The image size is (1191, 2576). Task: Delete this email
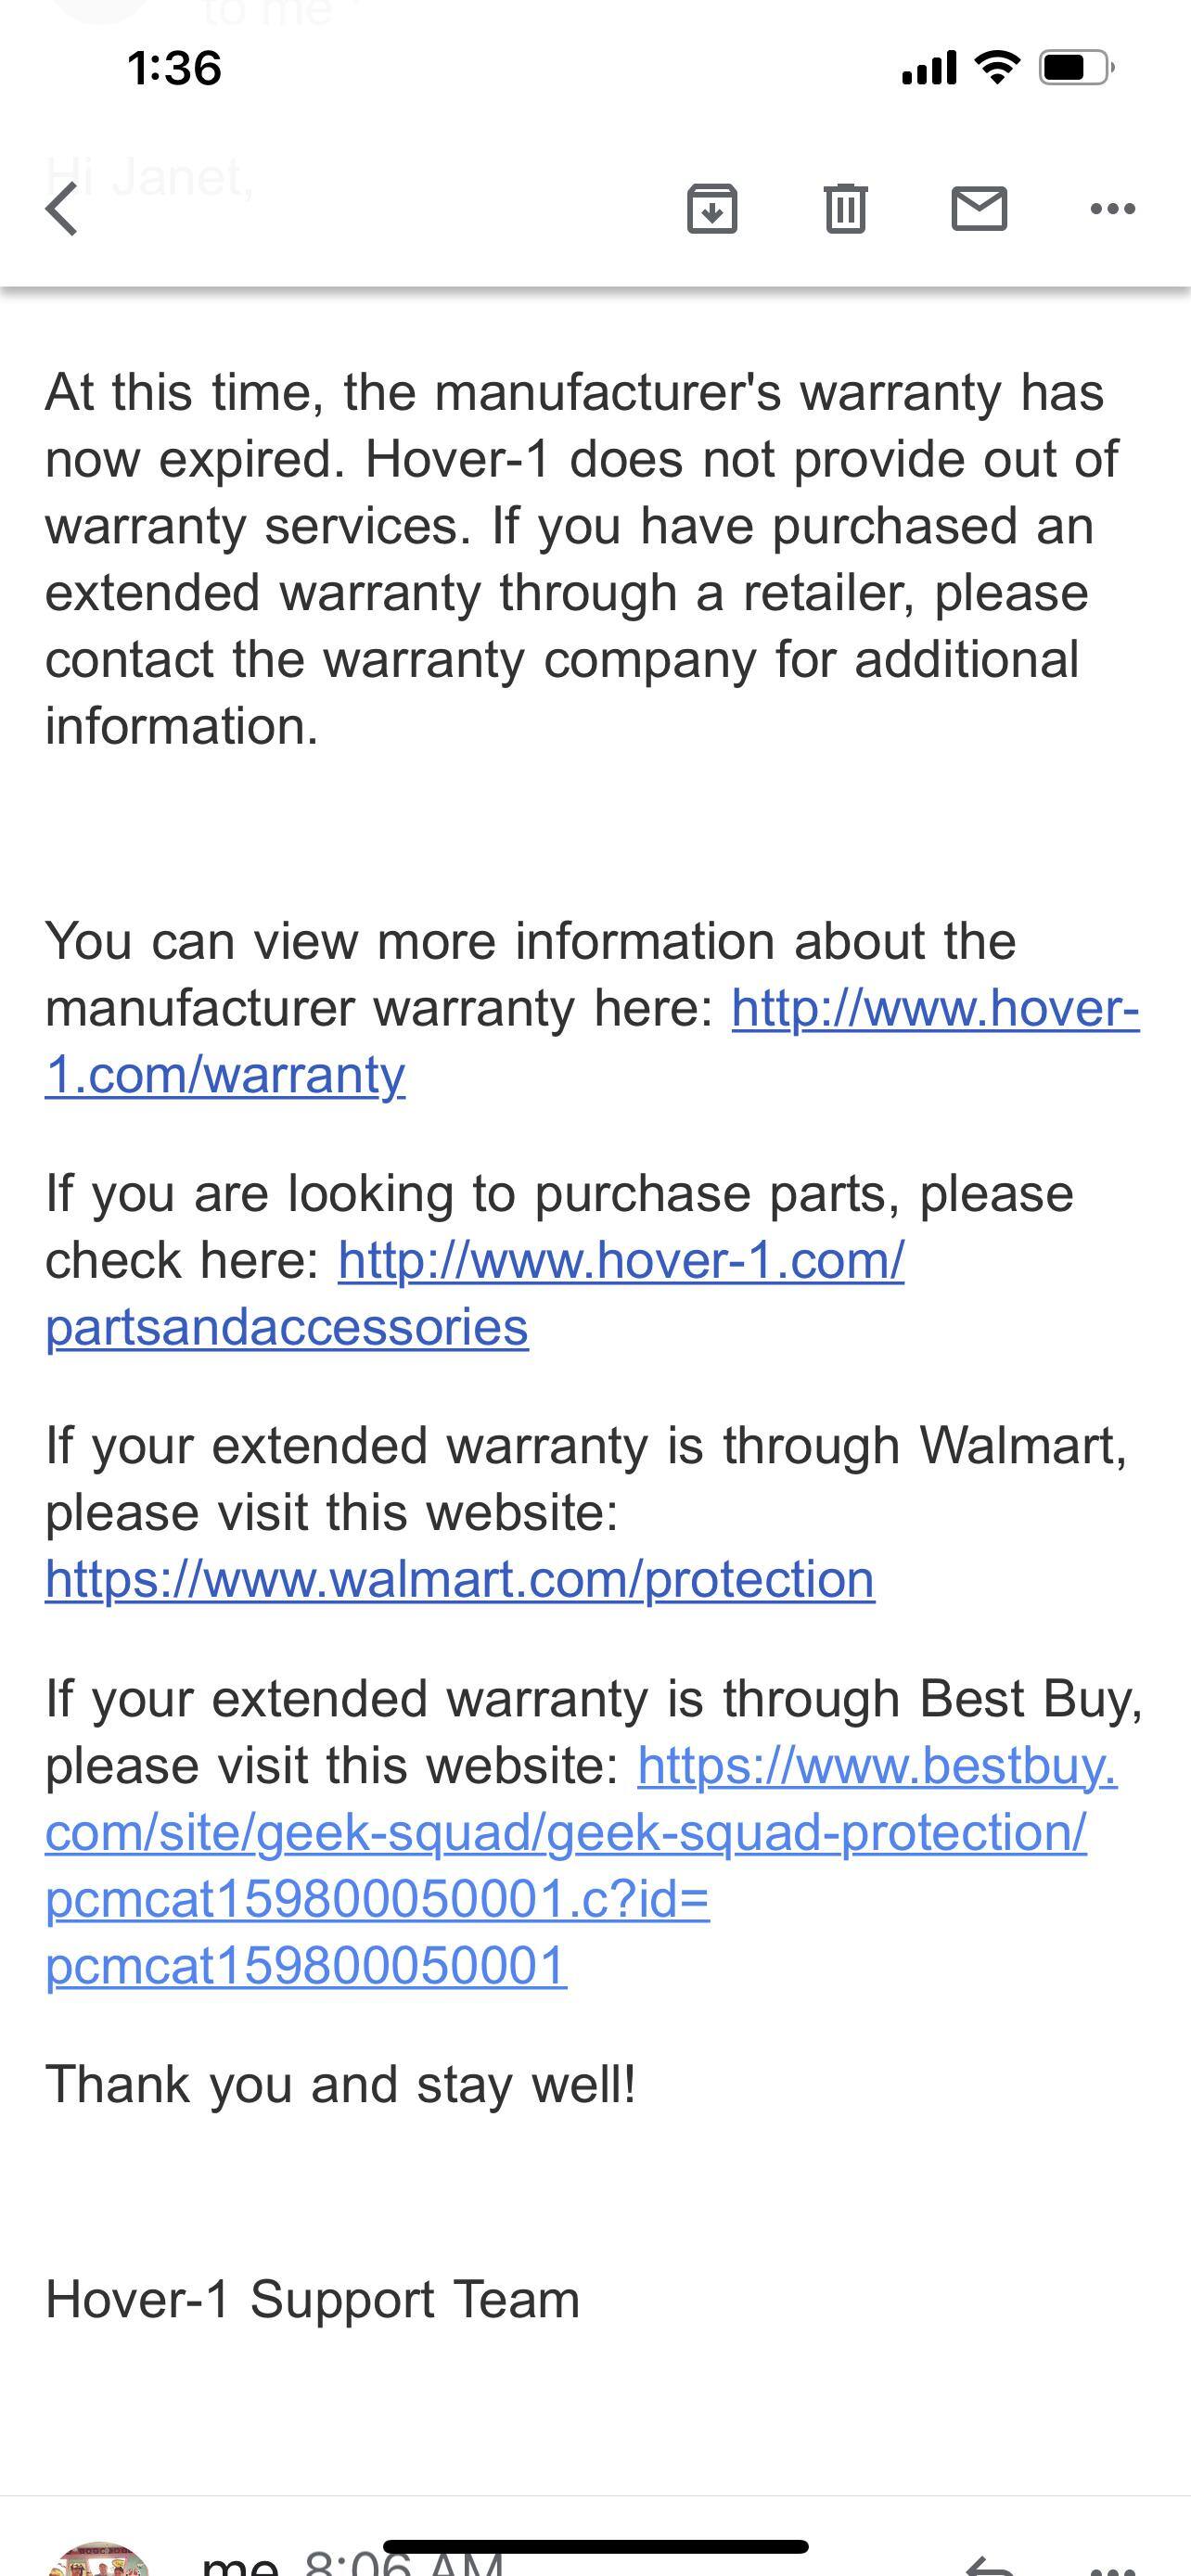(845, 209)
